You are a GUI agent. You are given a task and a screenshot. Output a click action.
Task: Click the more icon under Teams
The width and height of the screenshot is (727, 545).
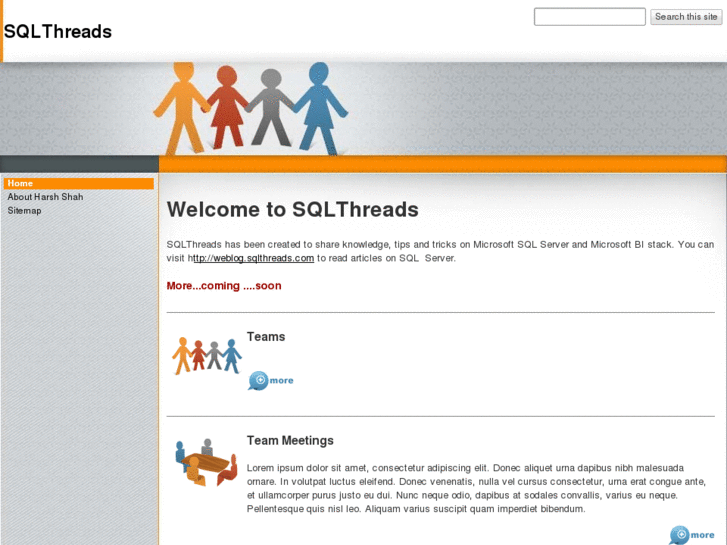coord(271,380)
